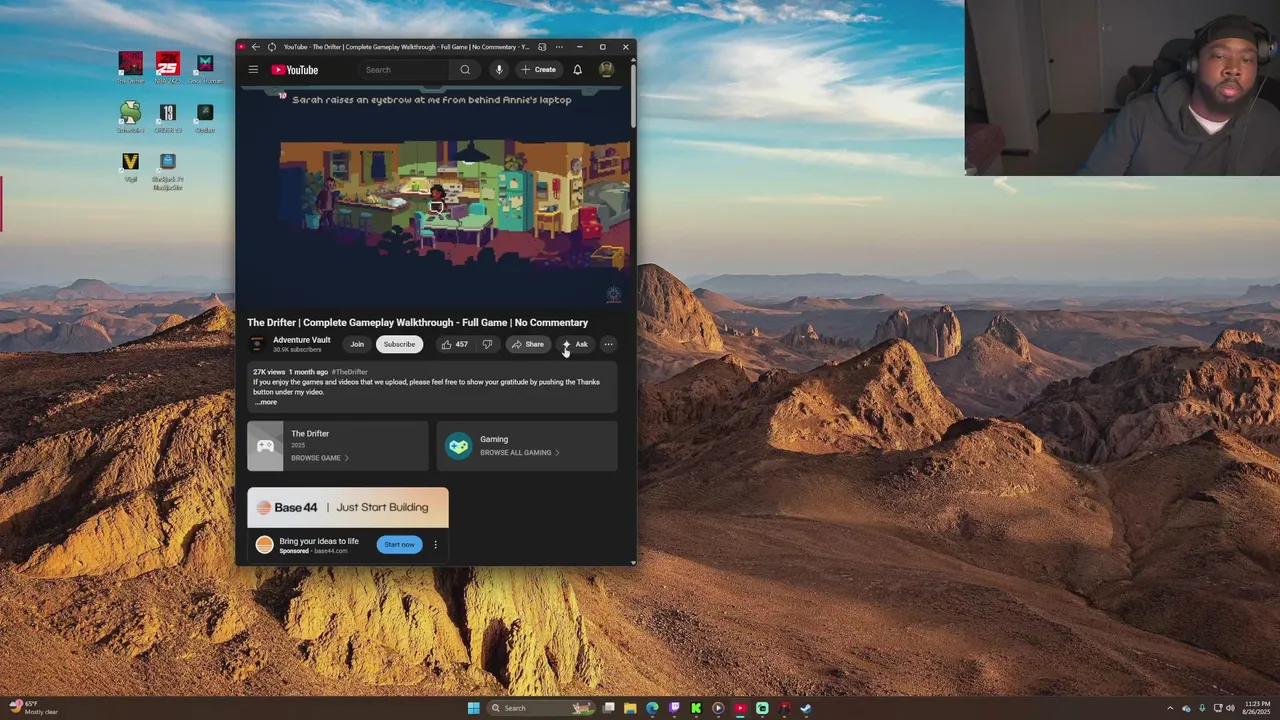Switch to YouTube app in taskbar
1280x720 pixels.
pyautogui.click(x=740, y=708)
